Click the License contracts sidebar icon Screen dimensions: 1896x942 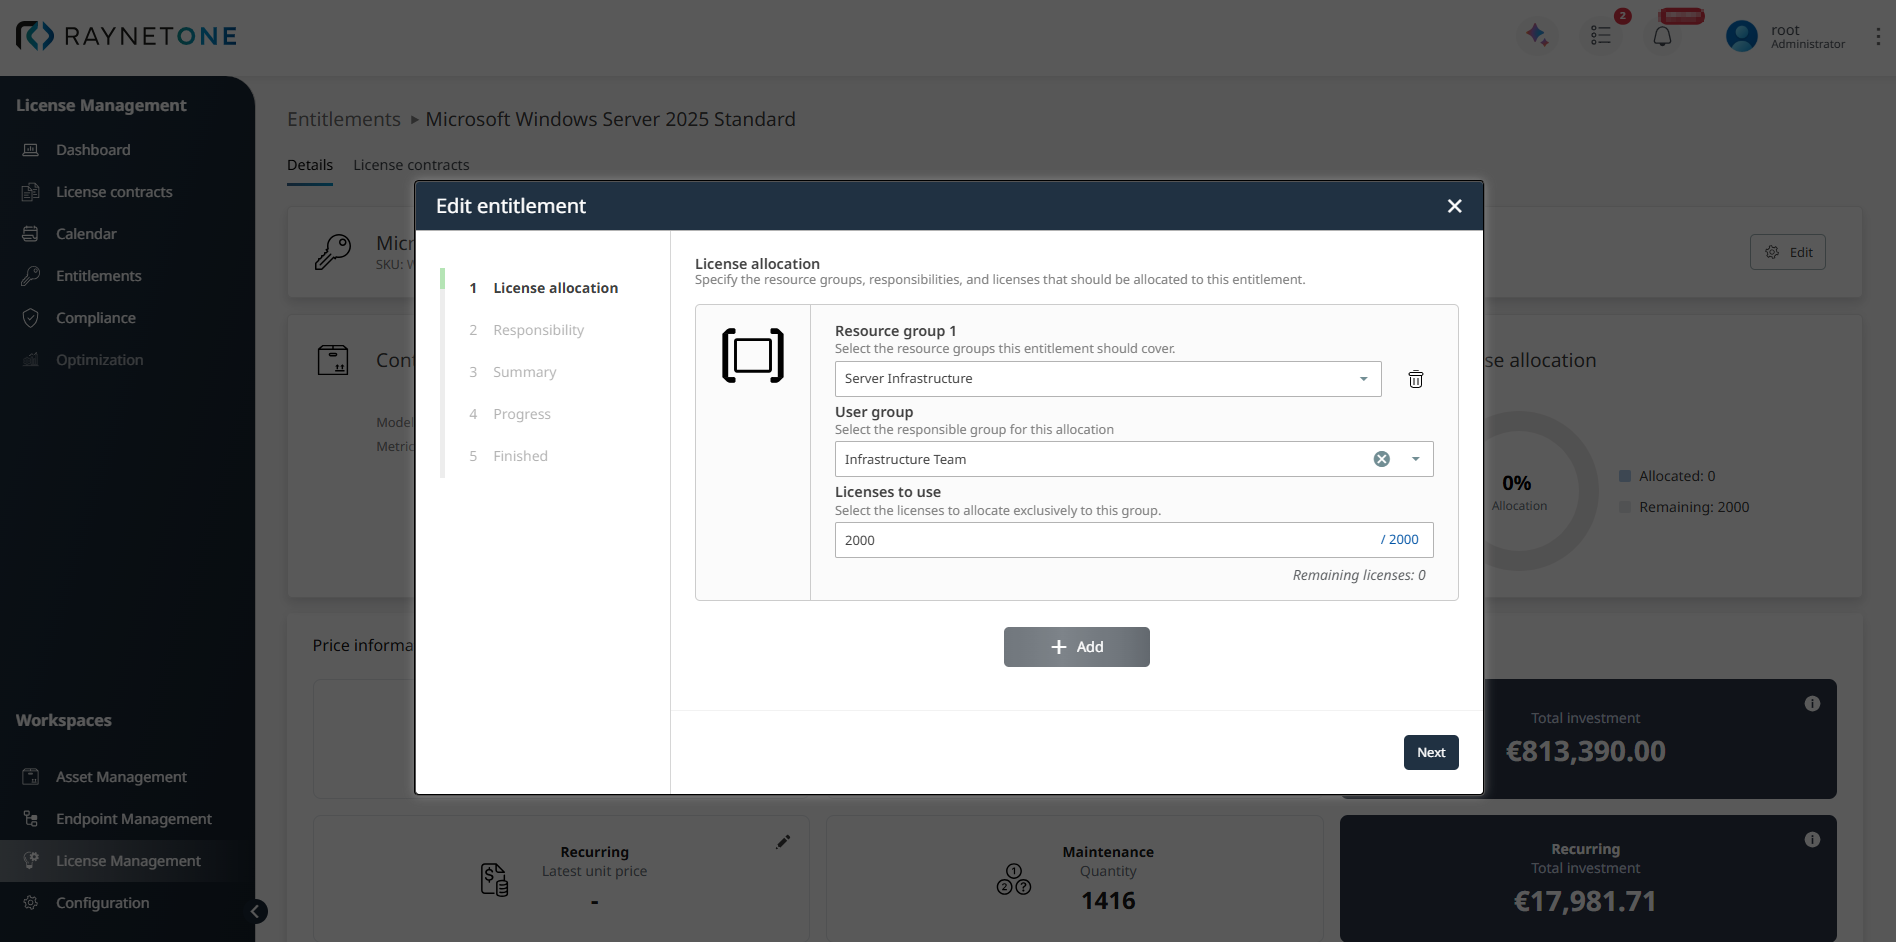click(31, 192)
